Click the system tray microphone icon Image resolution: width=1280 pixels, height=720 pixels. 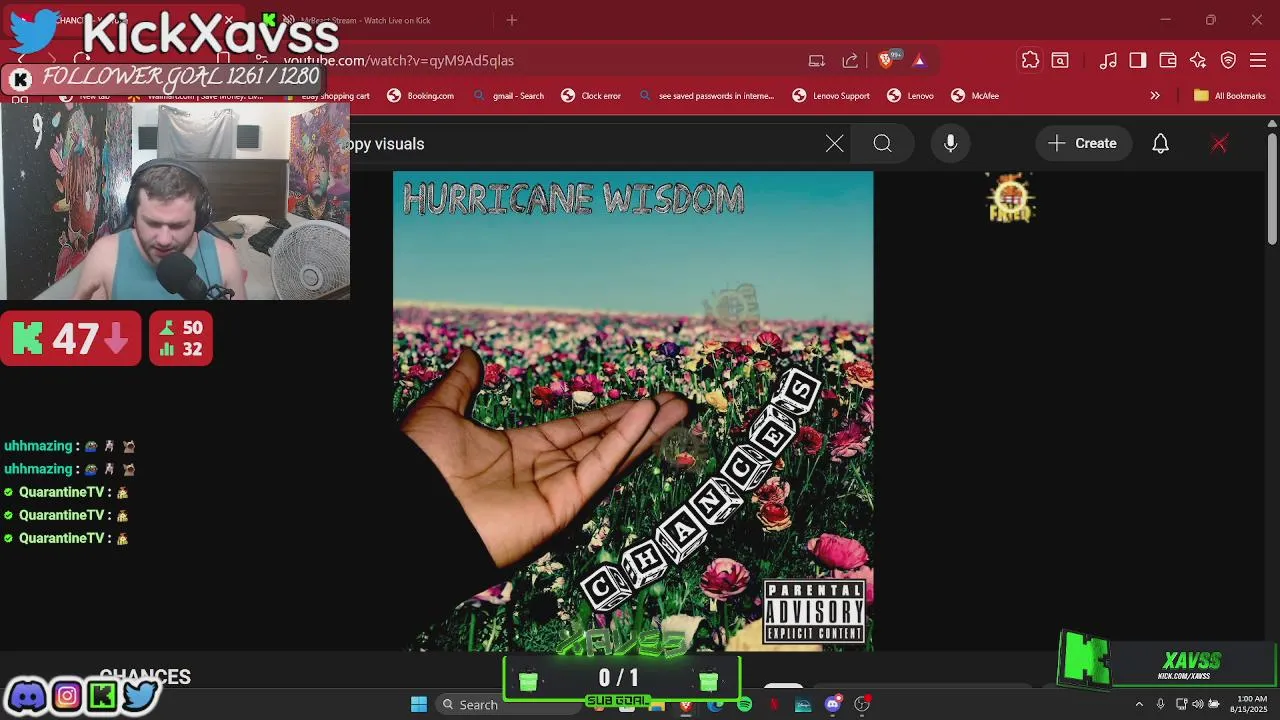click(1160, 705)
